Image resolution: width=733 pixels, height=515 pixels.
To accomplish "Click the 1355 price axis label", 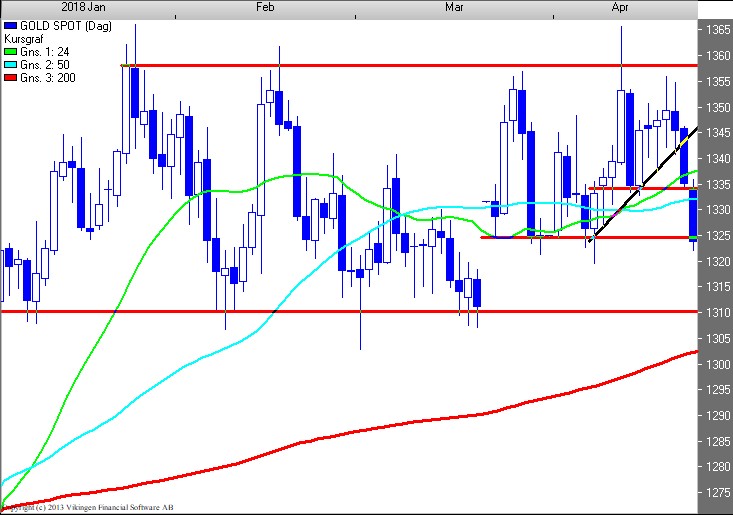I will [718, 82].
